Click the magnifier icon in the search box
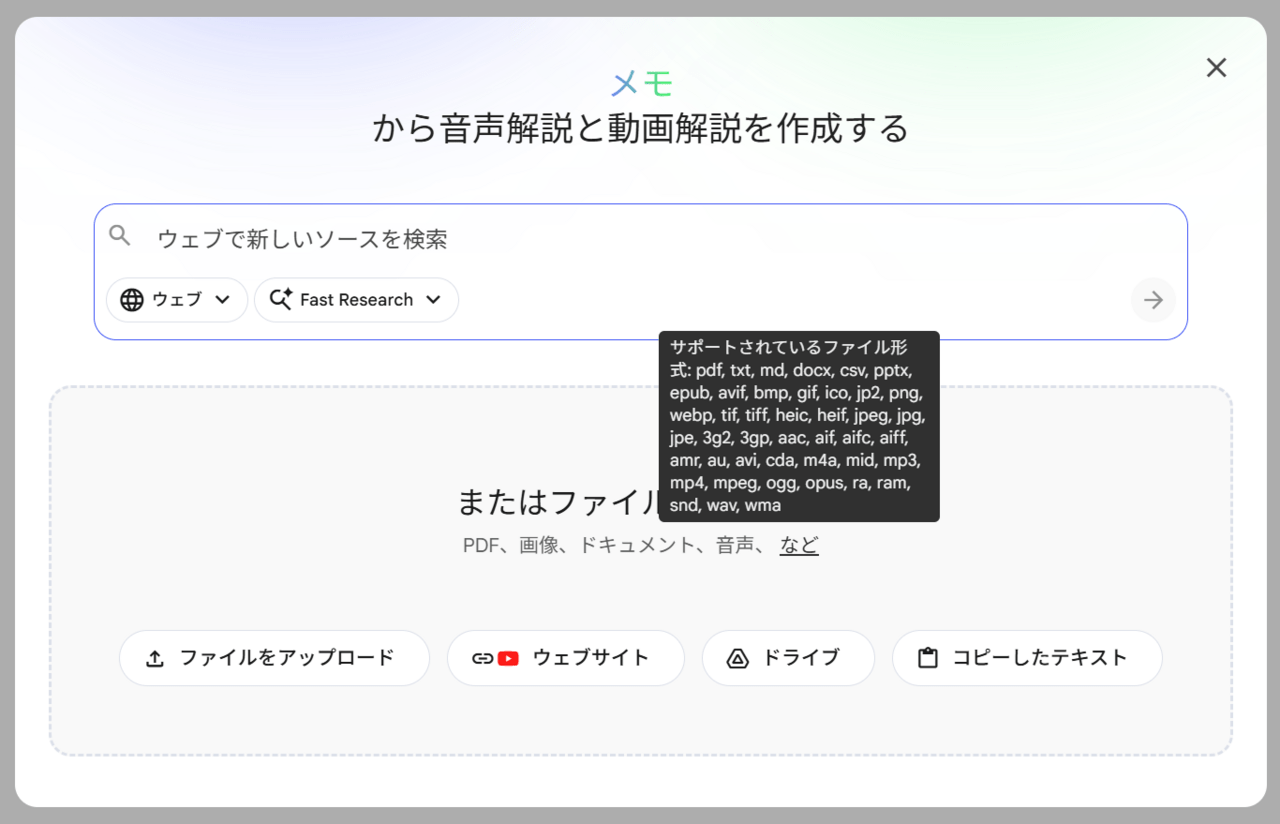The image size is (1280, 824). pyautogui.click(x=120, y=236)
